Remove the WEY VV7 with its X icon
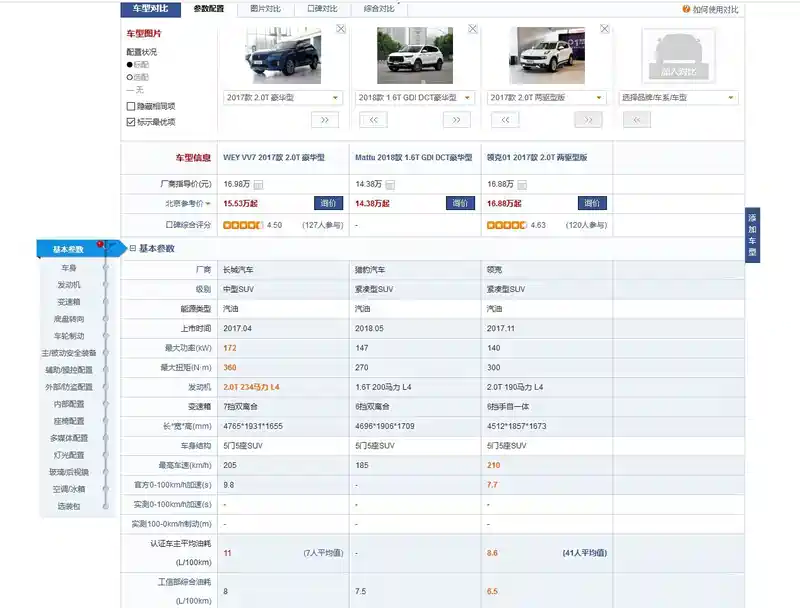Screen dimensions: 800x608 click(341, 29)
